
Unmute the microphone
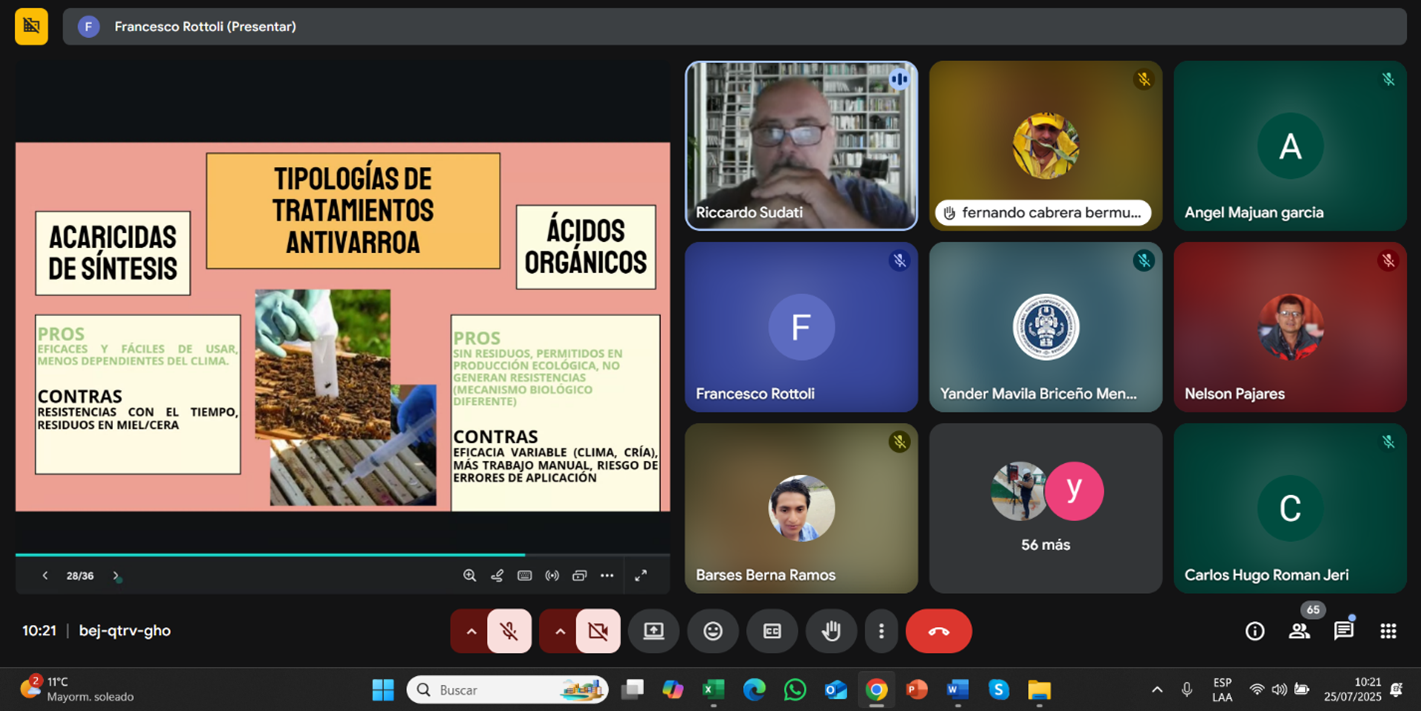[509, 631]
